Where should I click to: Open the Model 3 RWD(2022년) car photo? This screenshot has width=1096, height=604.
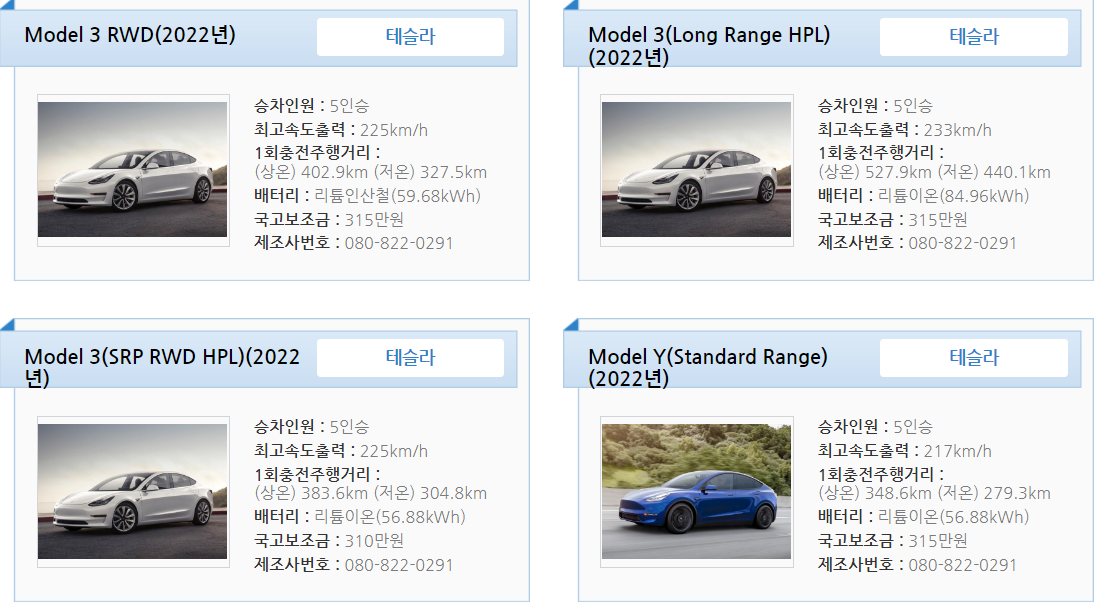tap(133, 170)
